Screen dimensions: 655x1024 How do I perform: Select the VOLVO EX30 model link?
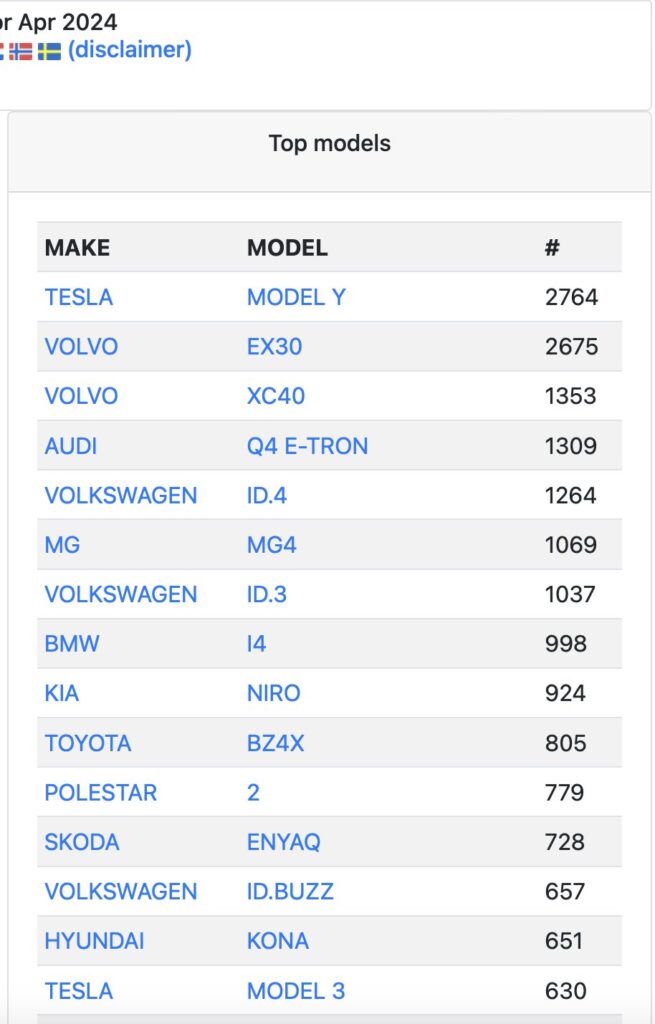tap(274, 347)
